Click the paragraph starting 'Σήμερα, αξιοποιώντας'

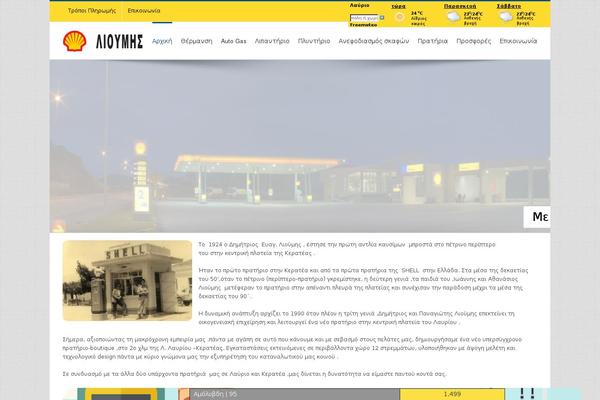pyautogui.click(x=292, y=348)
